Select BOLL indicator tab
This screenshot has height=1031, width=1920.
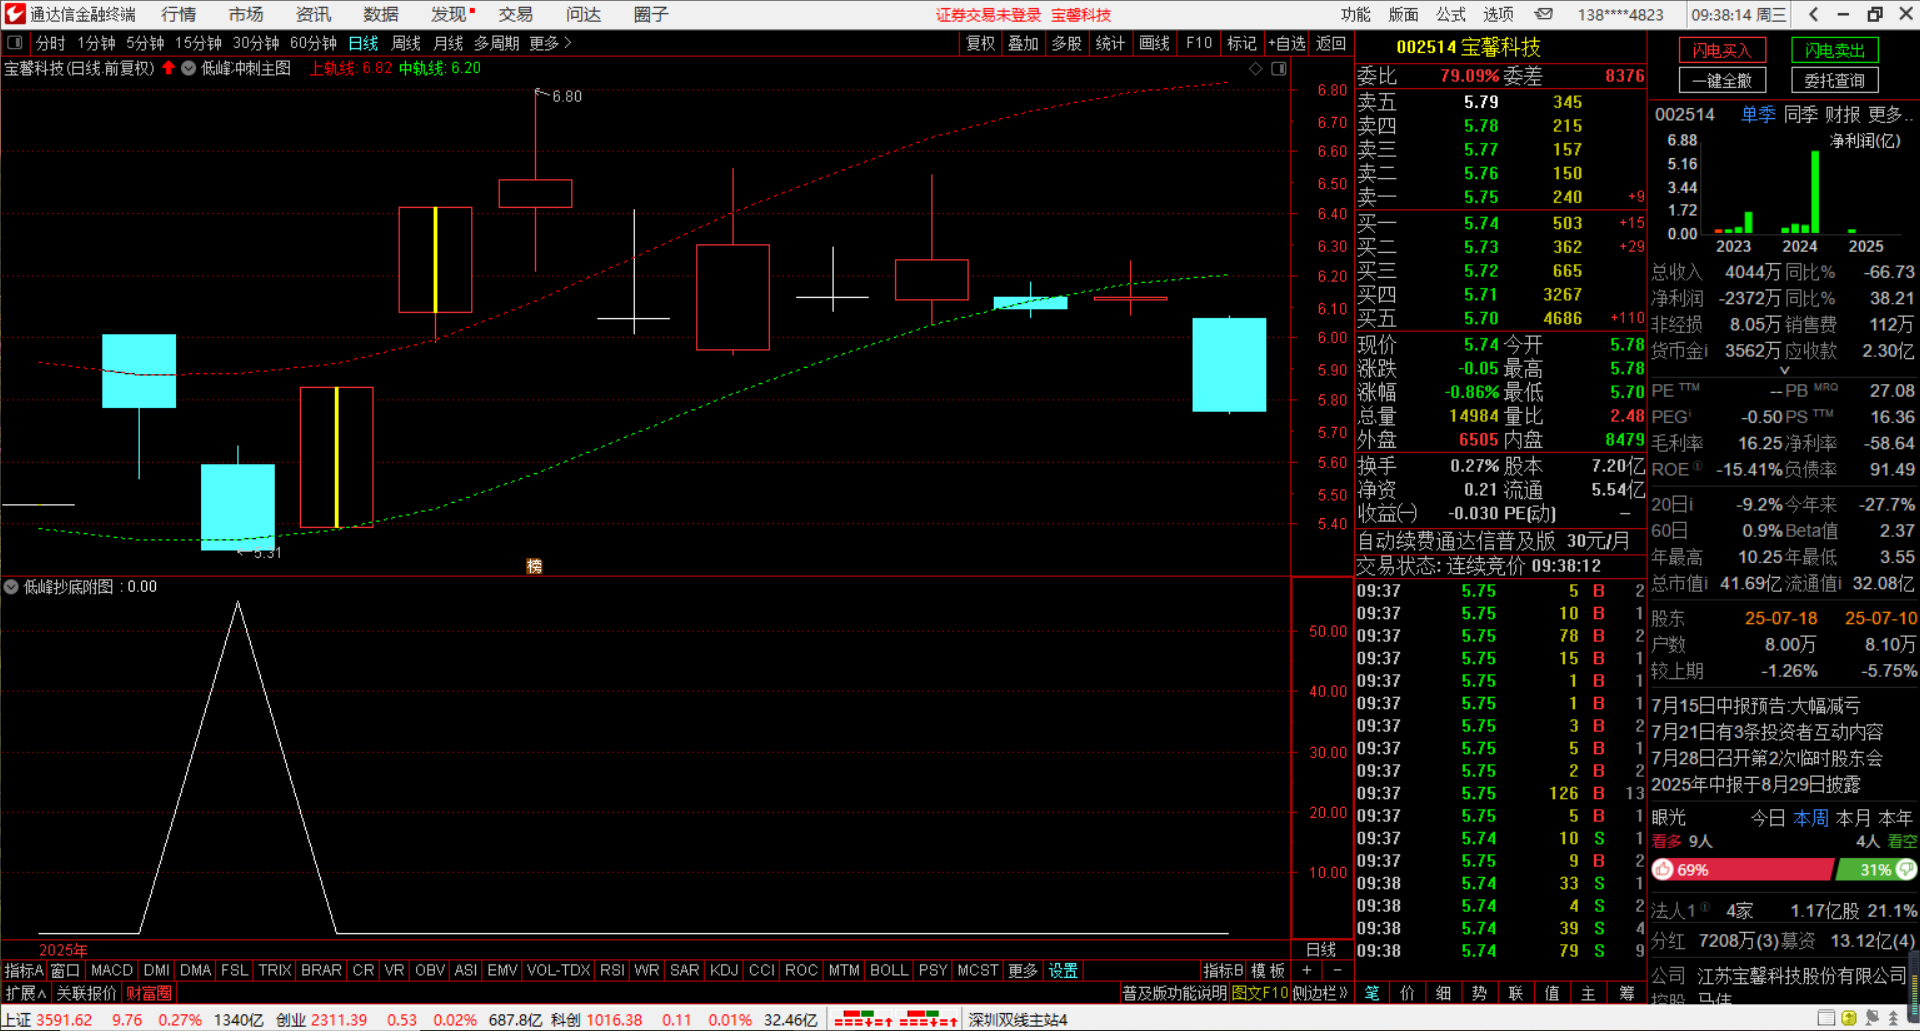(889, 970)
